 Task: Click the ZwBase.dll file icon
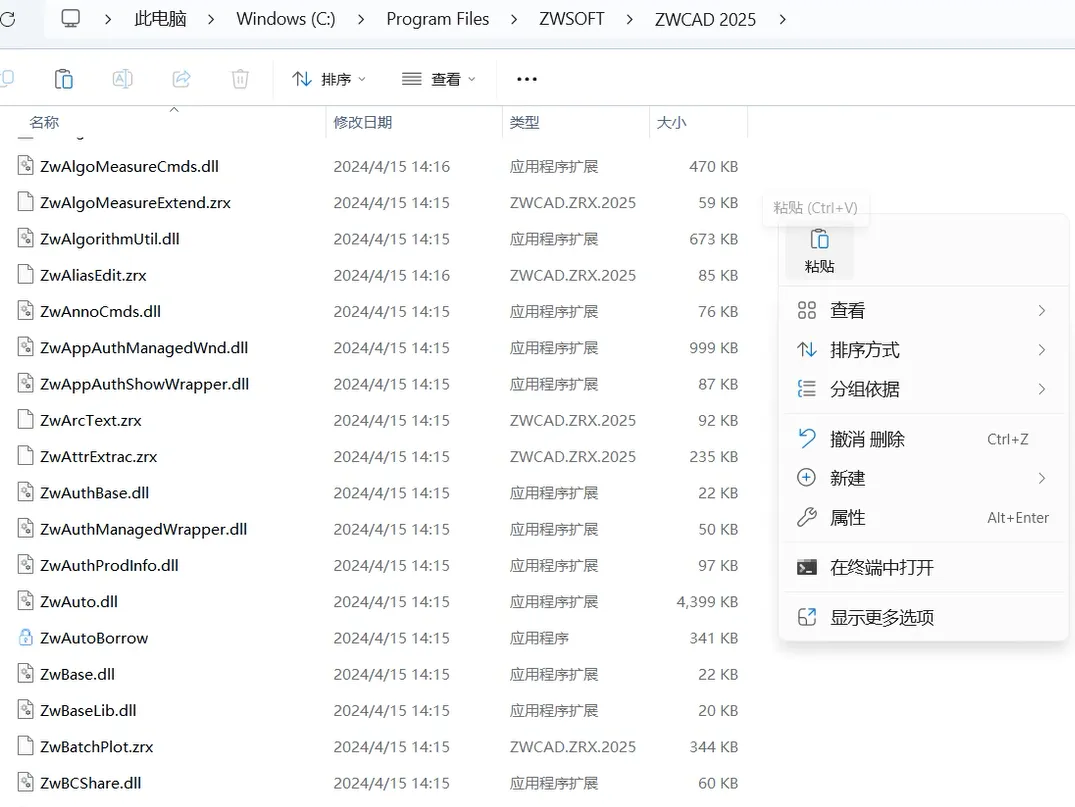pyautogui.click(x=25, y=674)
